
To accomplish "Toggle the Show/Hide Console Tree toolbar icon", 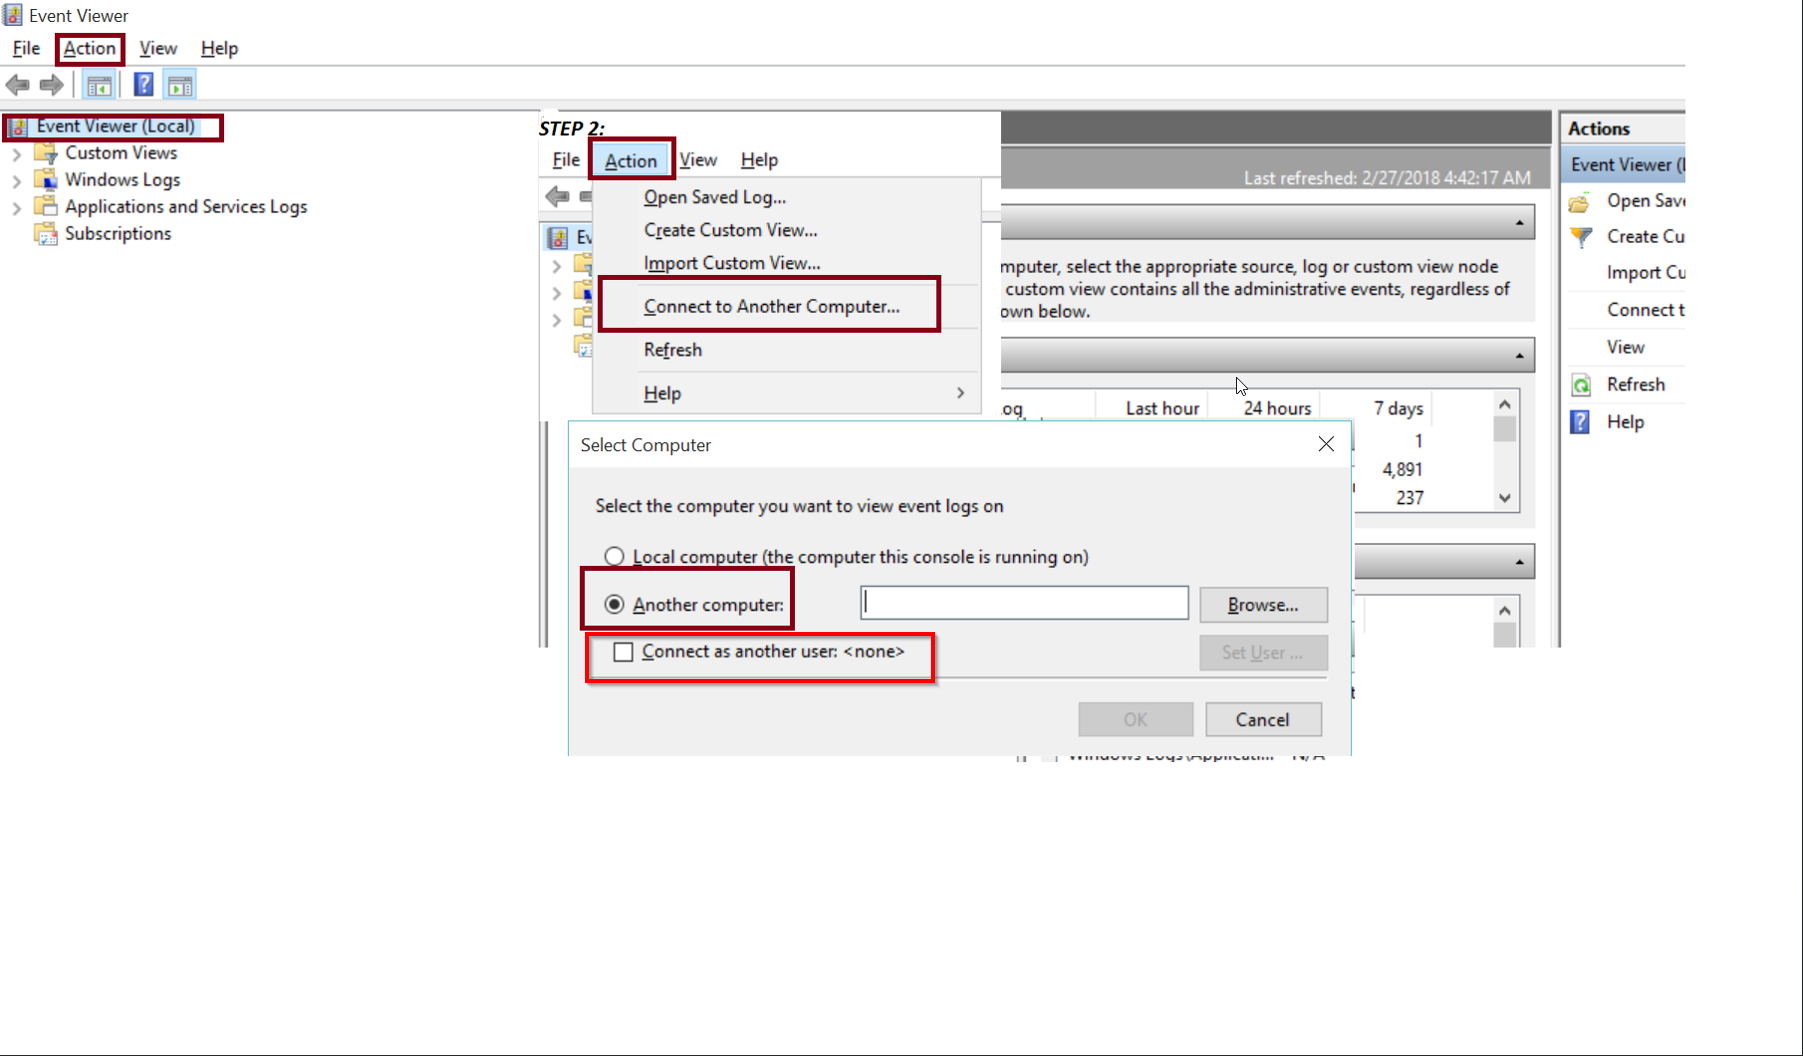I will pyautogui.click(x=99, y=86).
